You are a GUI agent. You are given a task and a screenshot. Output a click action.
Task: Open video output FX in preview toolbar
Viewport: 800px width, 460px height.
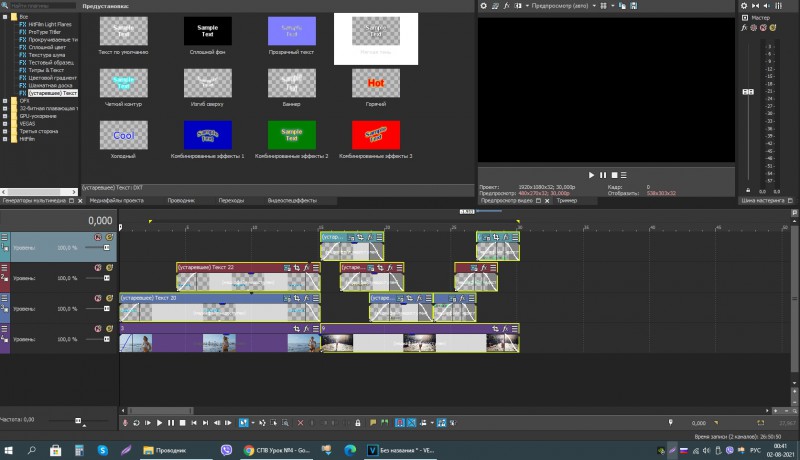tap(506, 6)
